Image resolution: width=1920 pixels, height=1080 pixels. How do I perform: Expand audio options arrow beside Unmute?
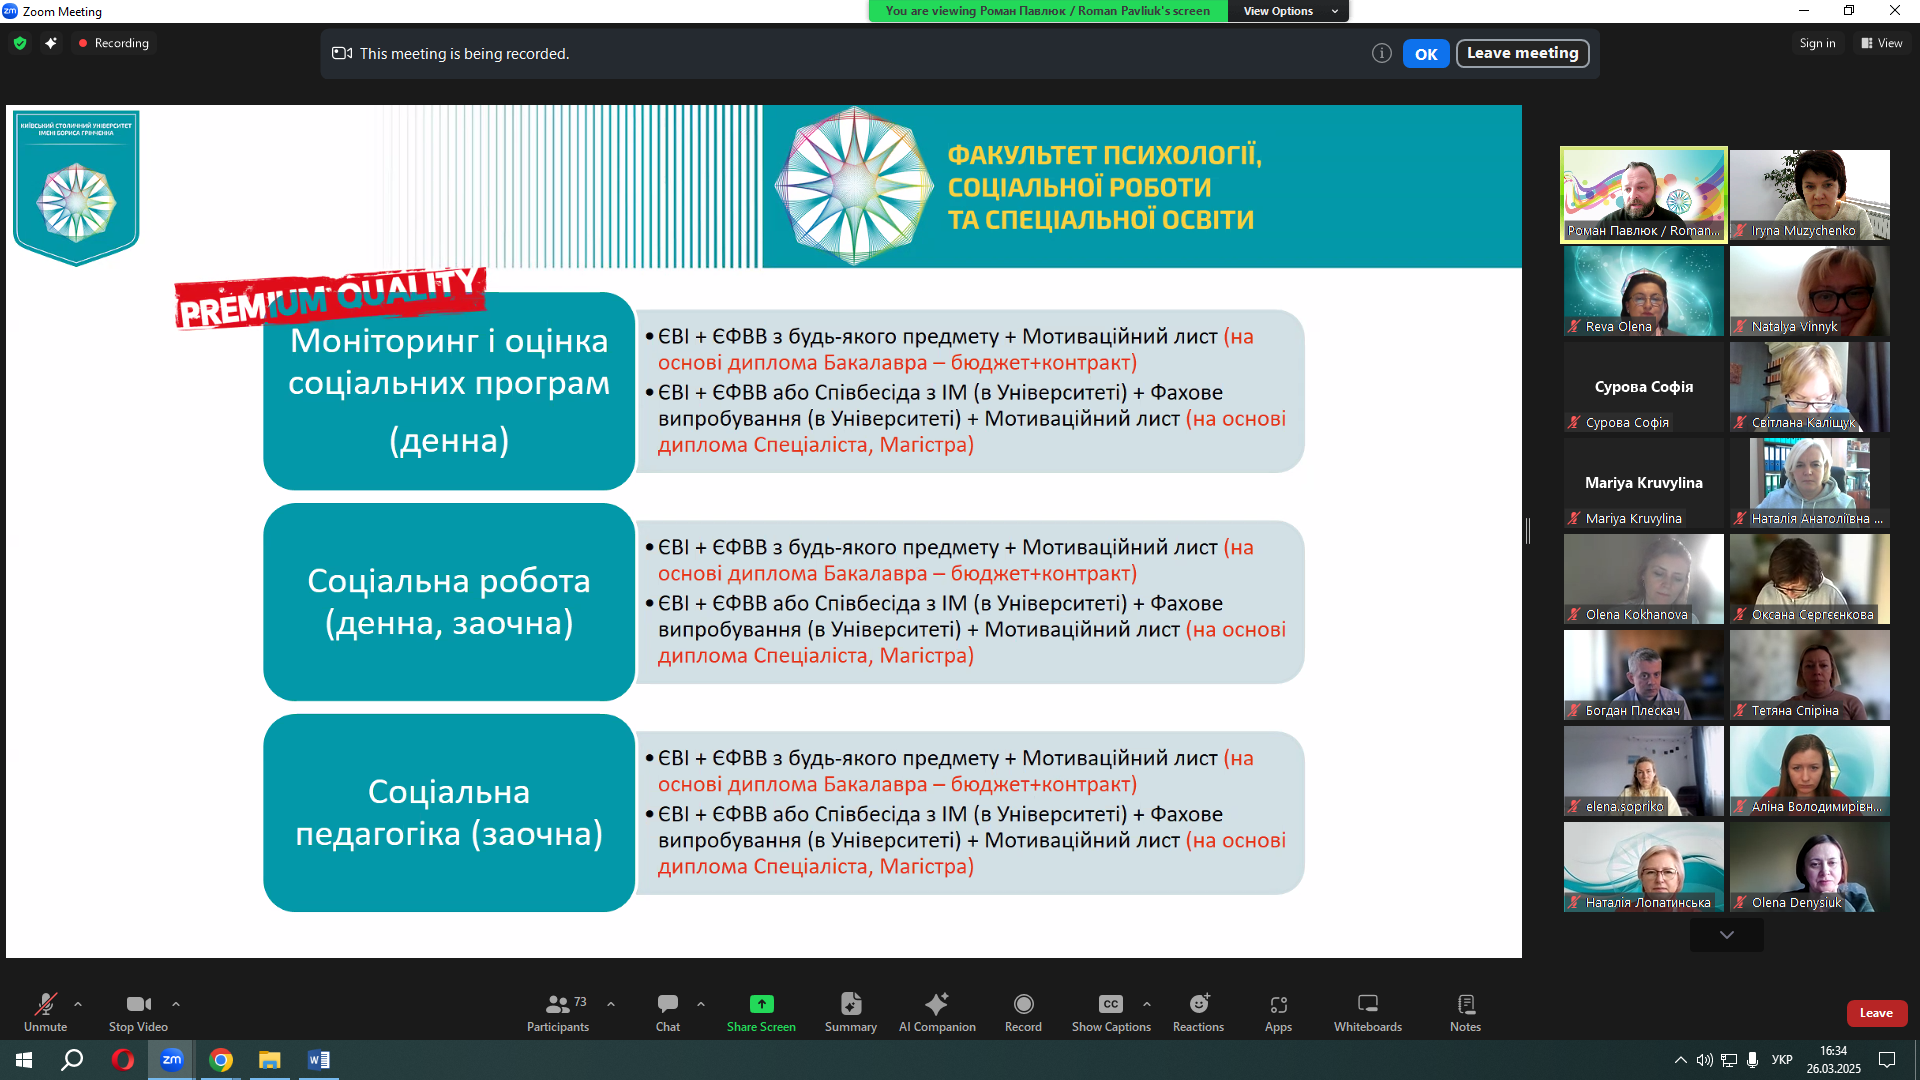[x=78, y=1004]
